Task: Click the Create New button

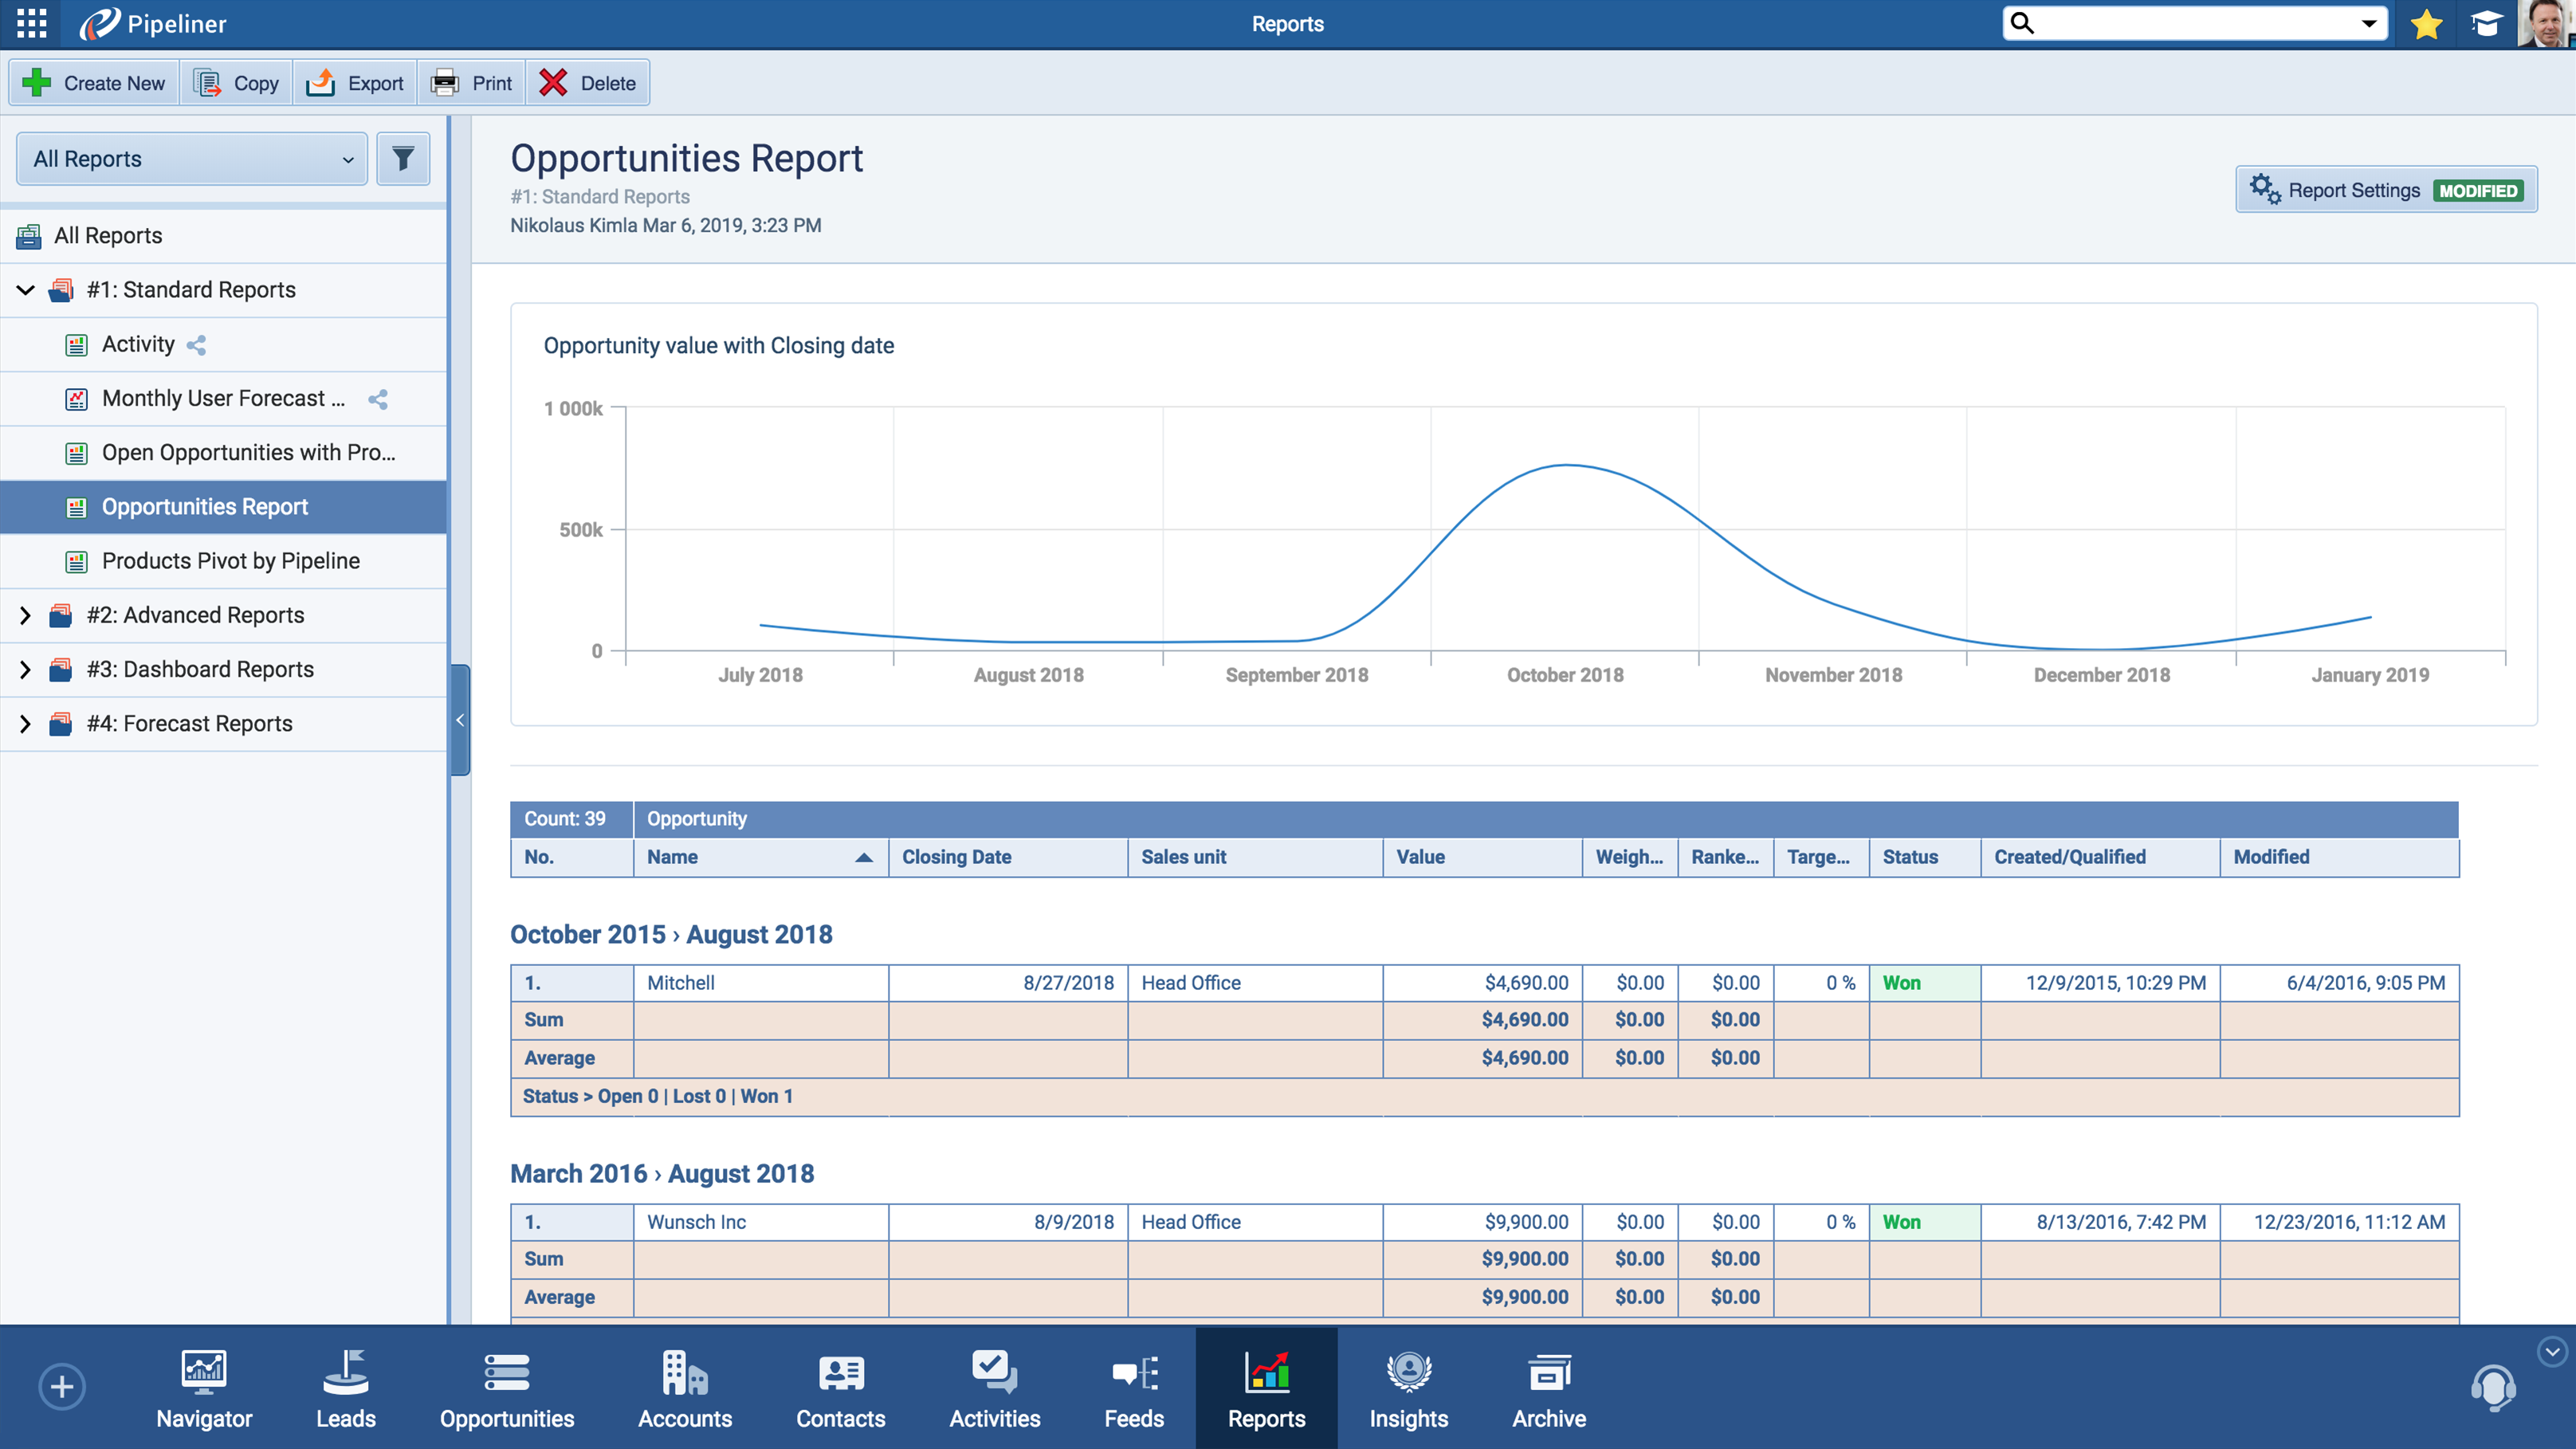Action: pos(93,82)
